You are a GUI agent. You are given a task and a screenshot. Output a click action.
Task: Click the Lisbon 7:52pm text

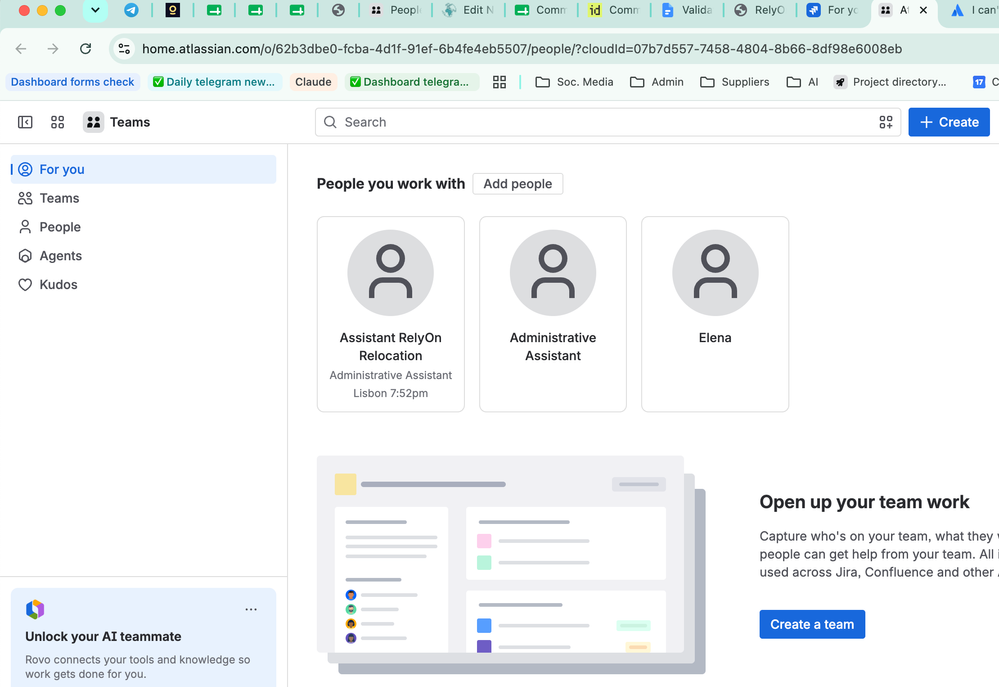[x=391, y=393]
